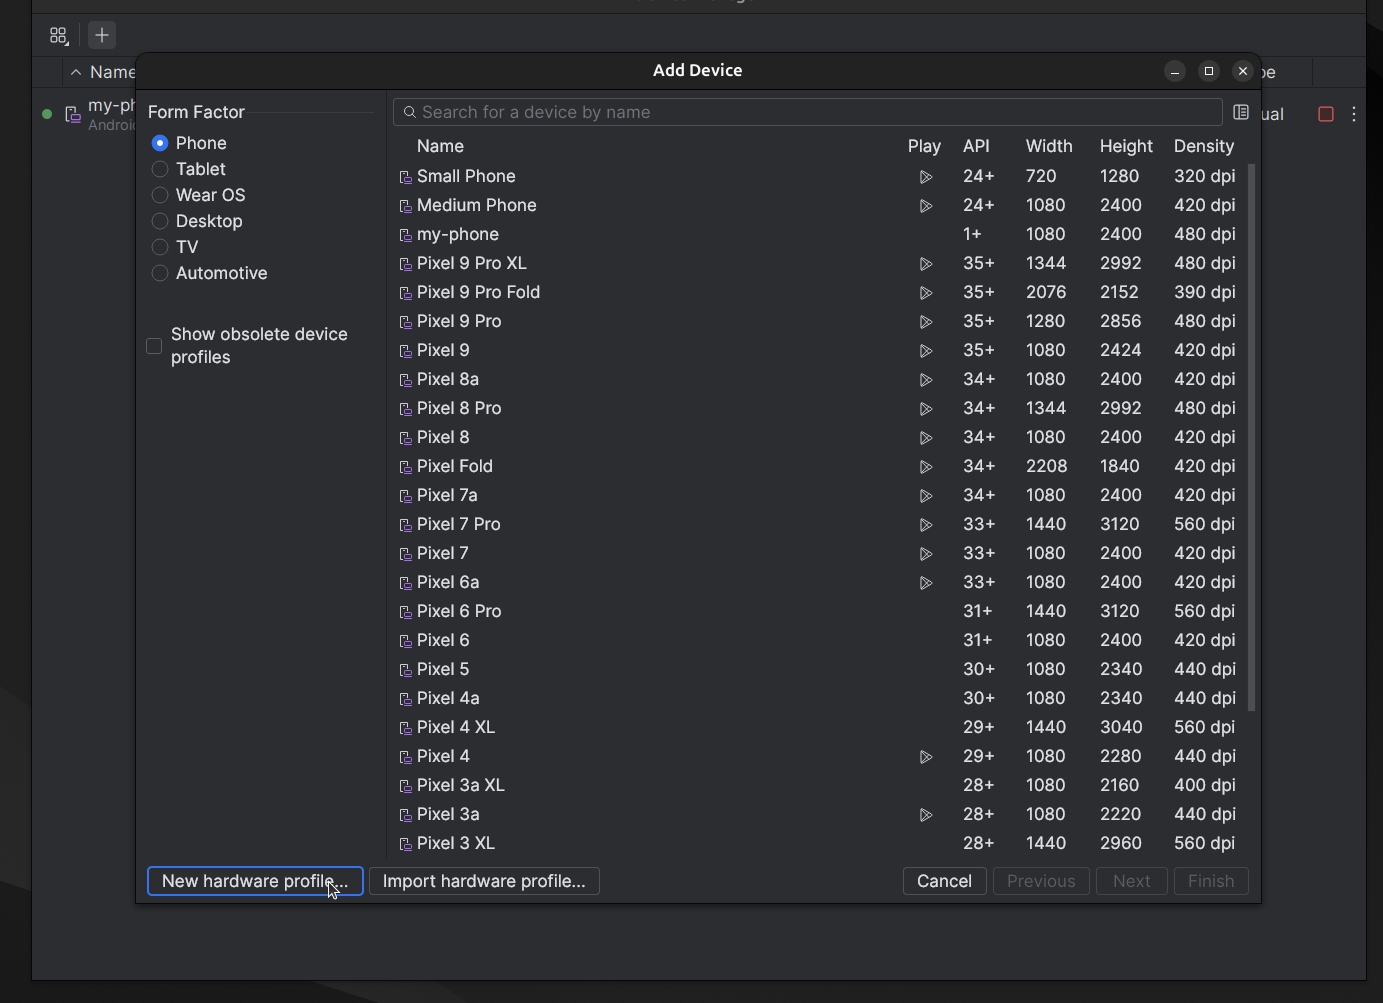
Task: Select the Pixel 4 XL row
Action: click(x=819, y=727)
